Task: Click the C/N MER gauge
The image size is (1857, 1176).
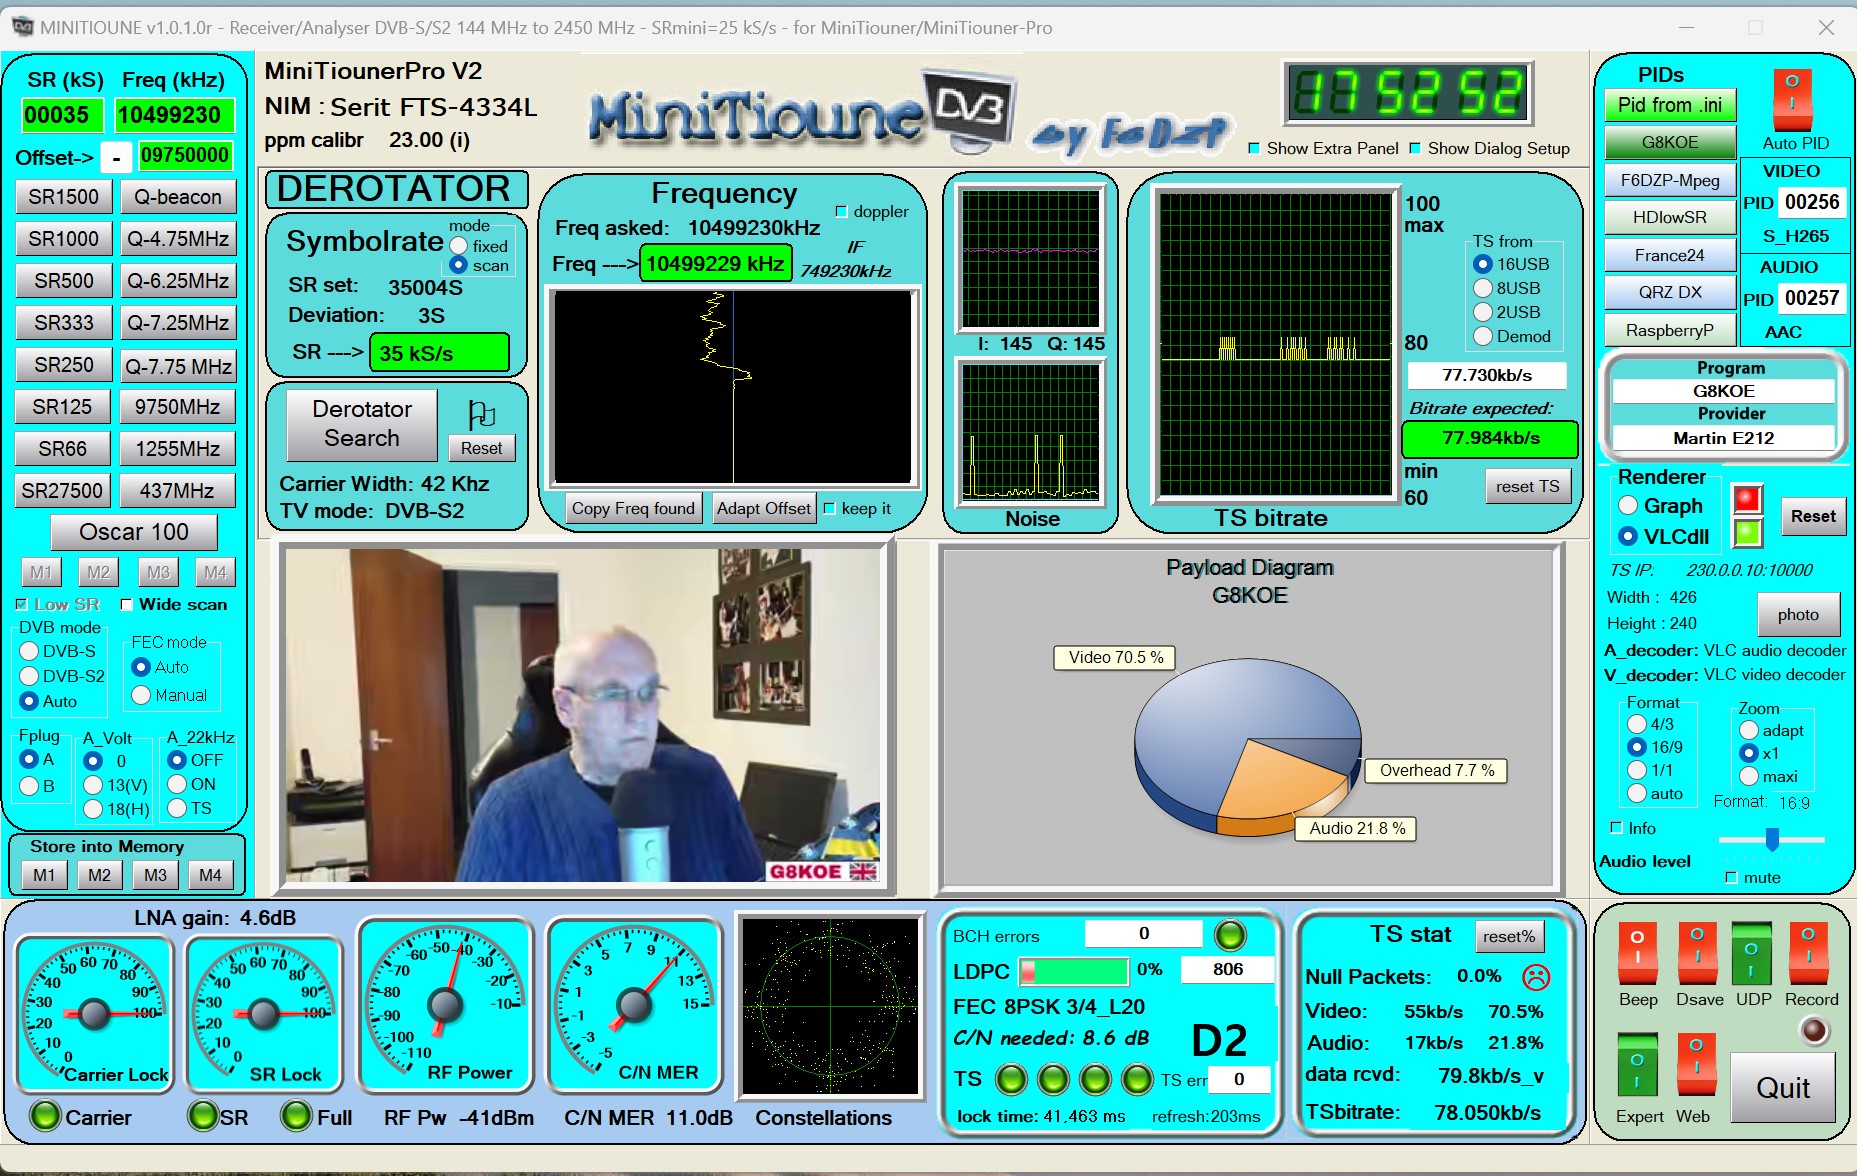Action: (634, 1004)
